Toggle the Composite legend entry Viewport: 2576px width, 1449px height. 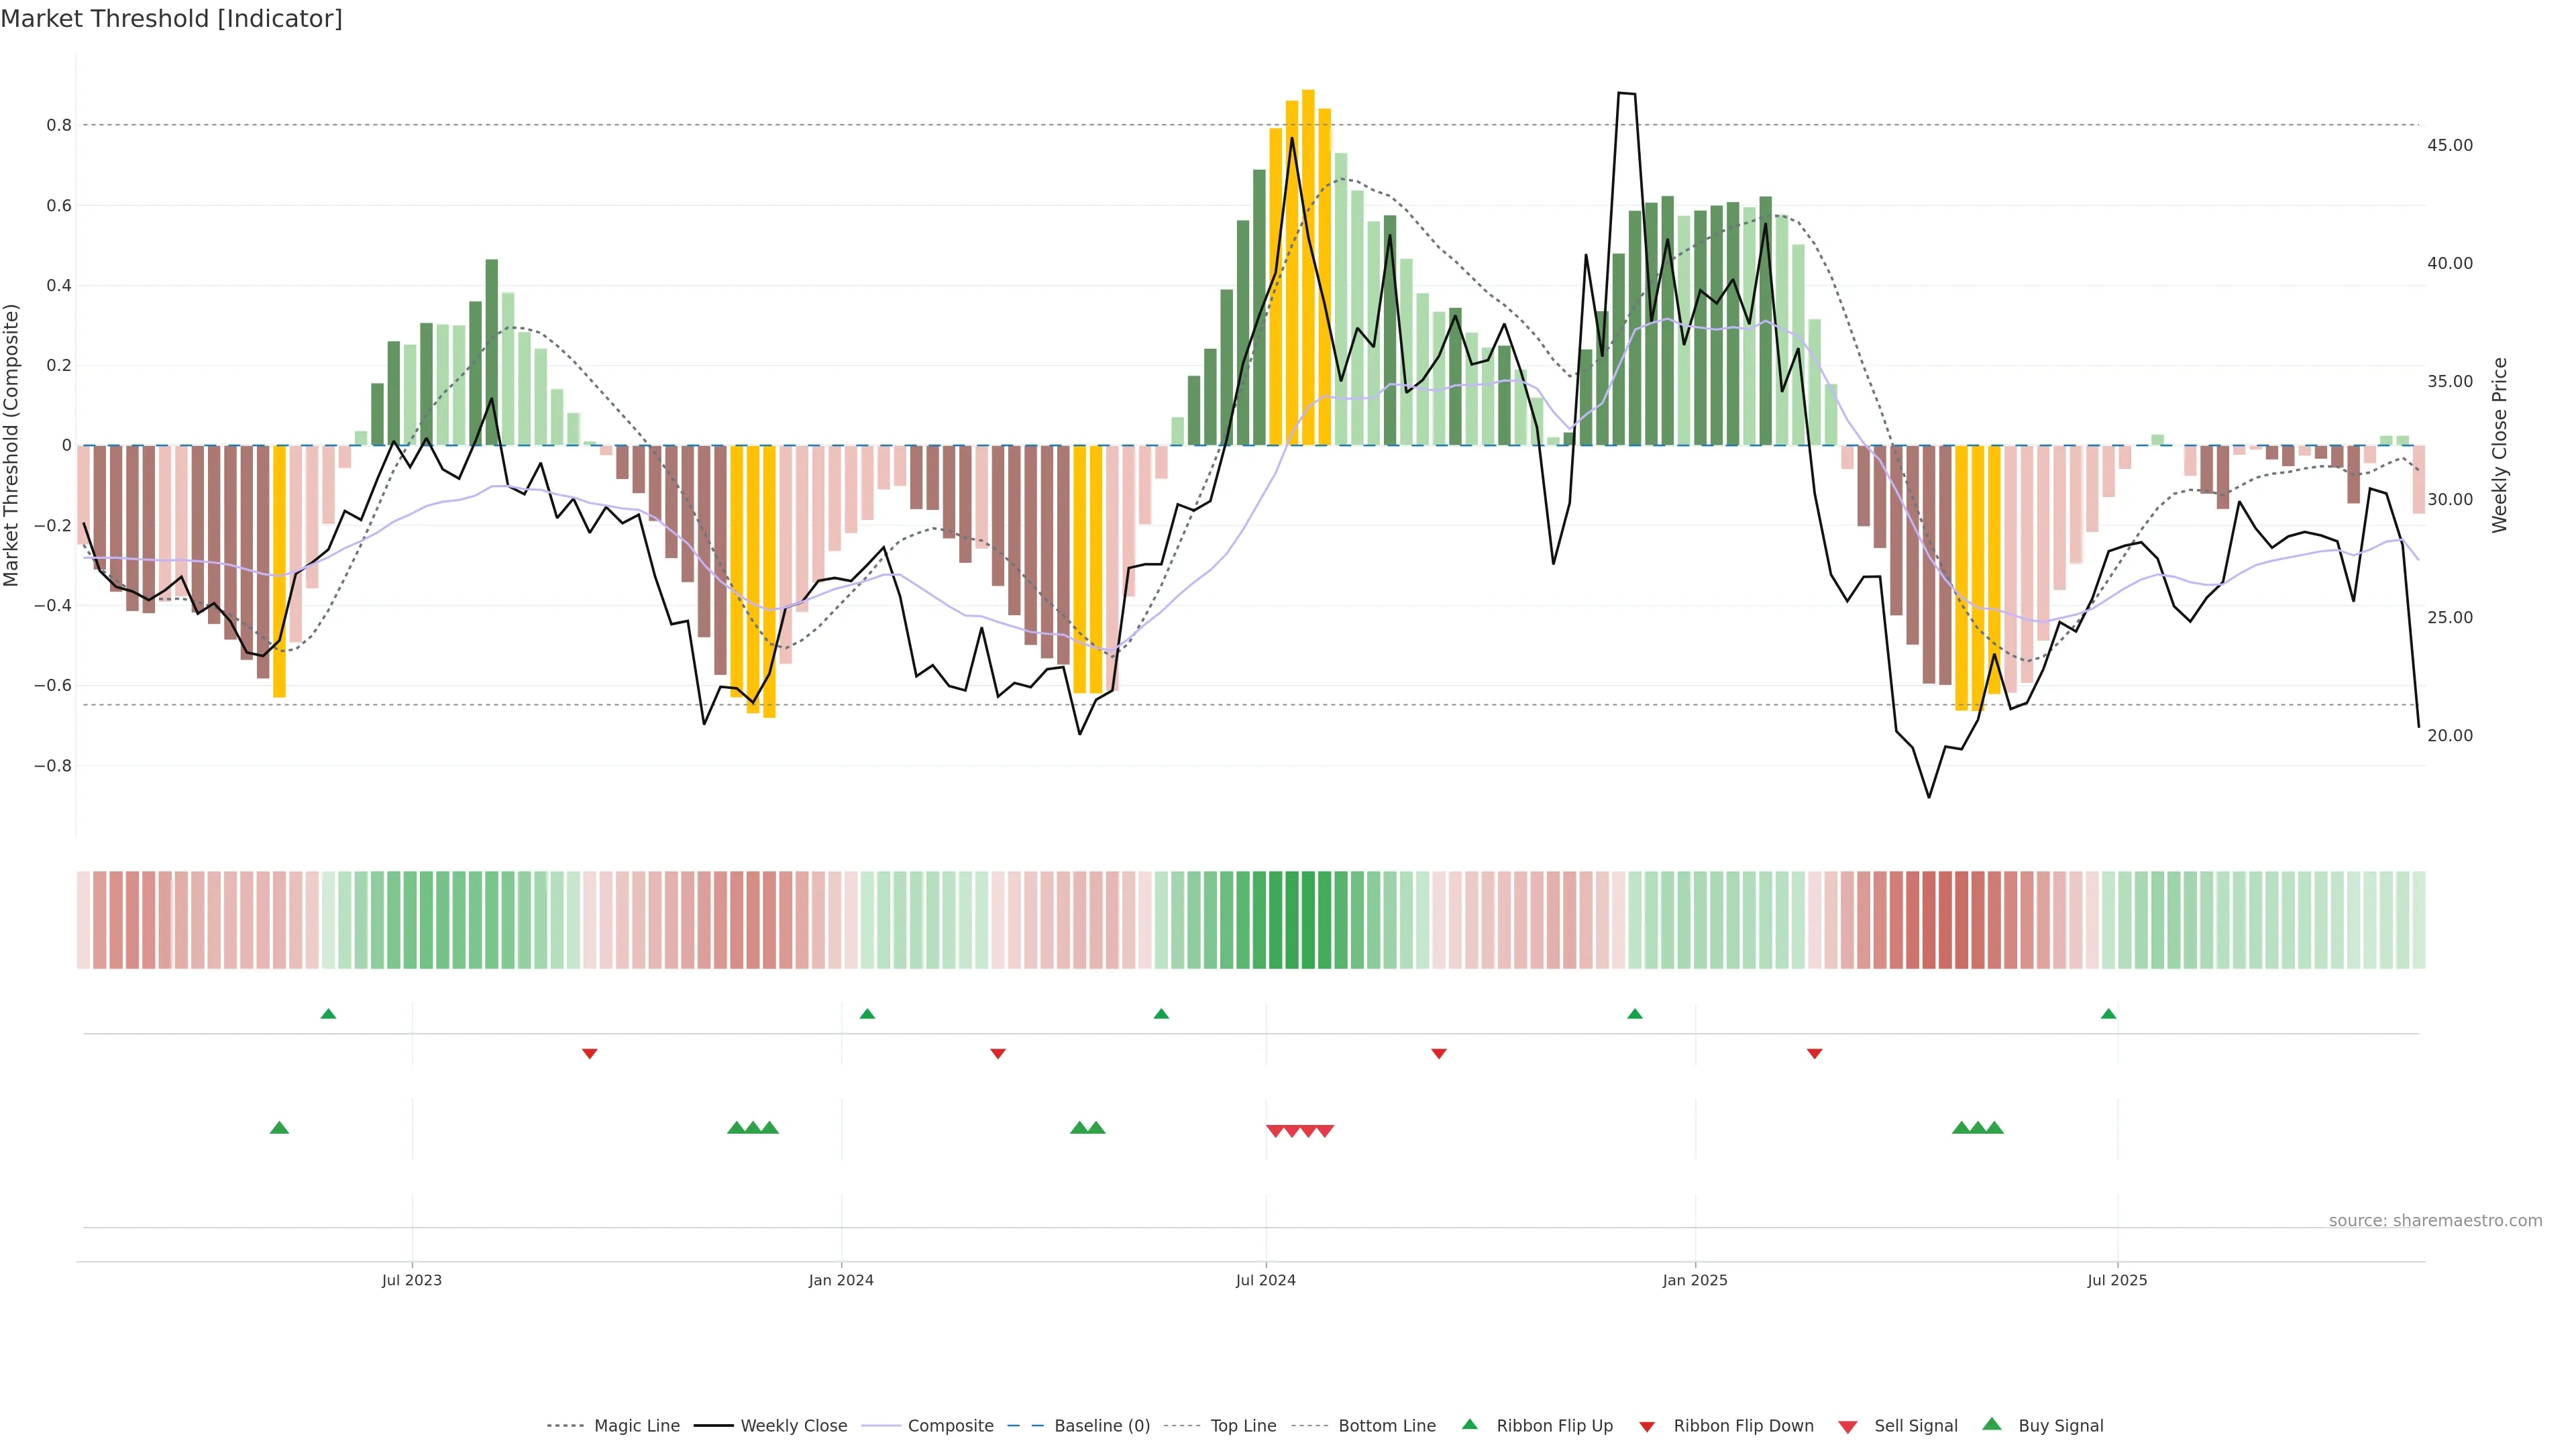[x=950, y=1425]
